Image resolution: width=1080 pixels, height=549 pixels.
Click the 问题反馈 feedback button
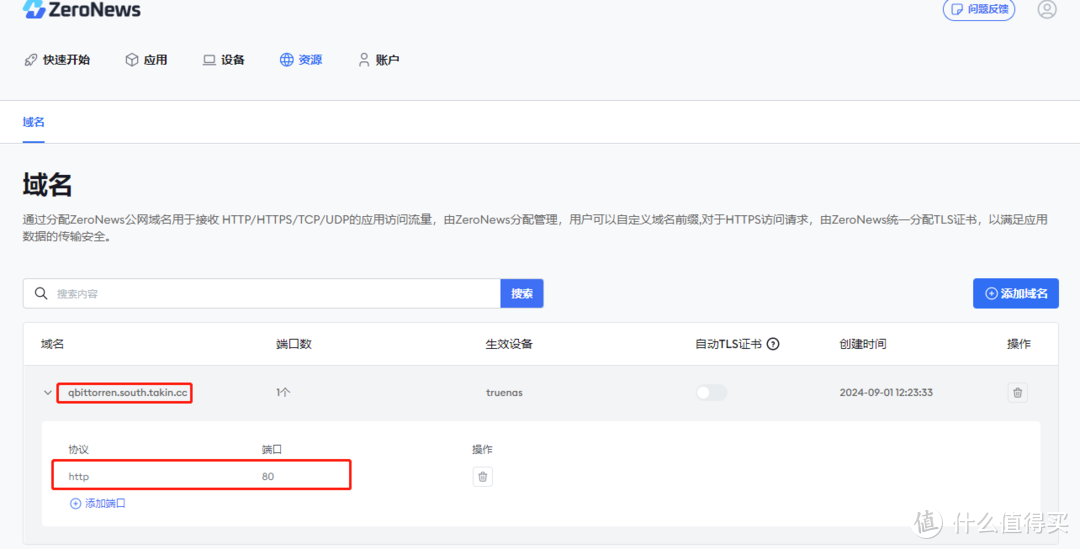pos(979,10)
